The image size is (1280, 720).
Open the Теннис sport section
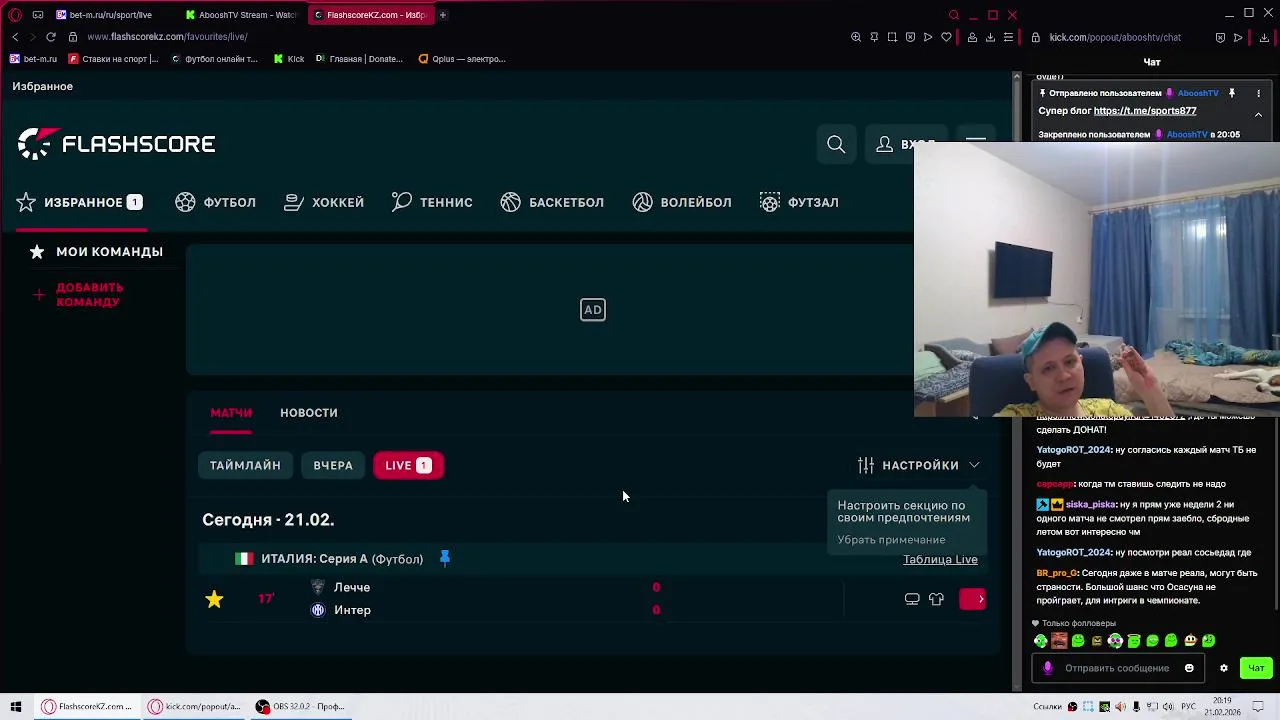pos(432,202)
